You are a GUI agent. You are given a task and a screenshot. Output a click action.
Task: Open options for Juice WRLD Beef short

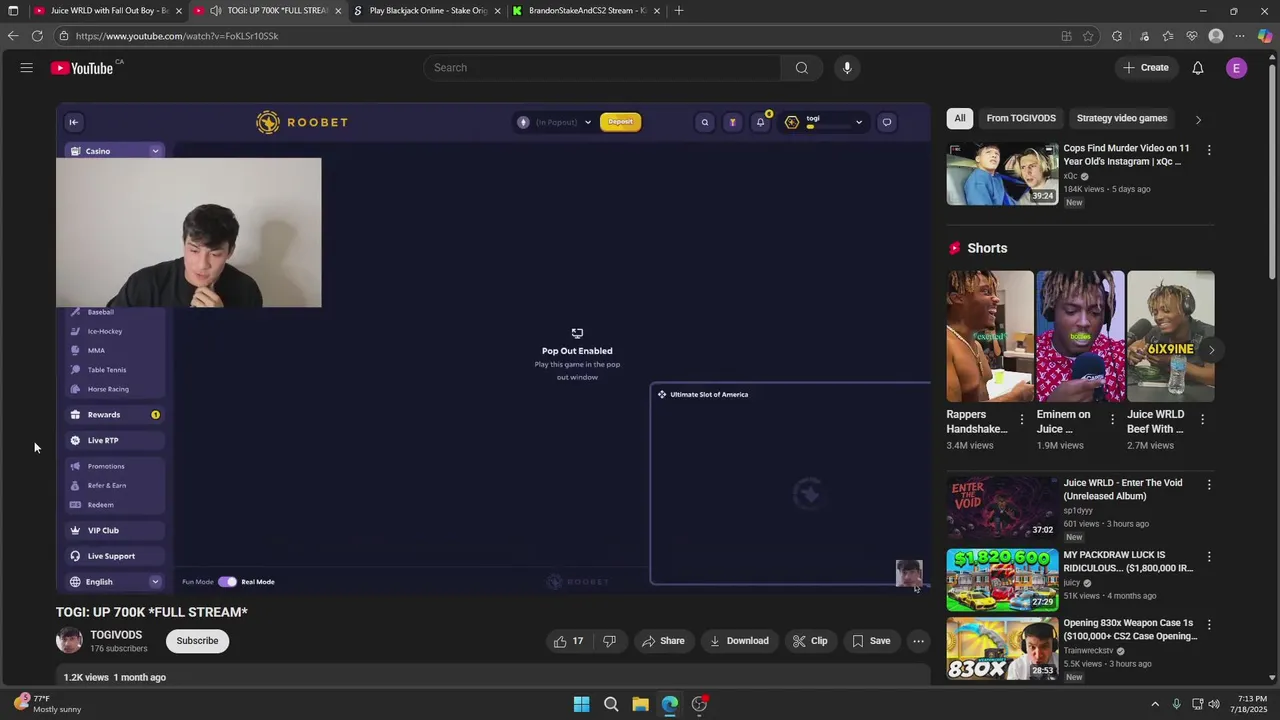[1202, 419]
